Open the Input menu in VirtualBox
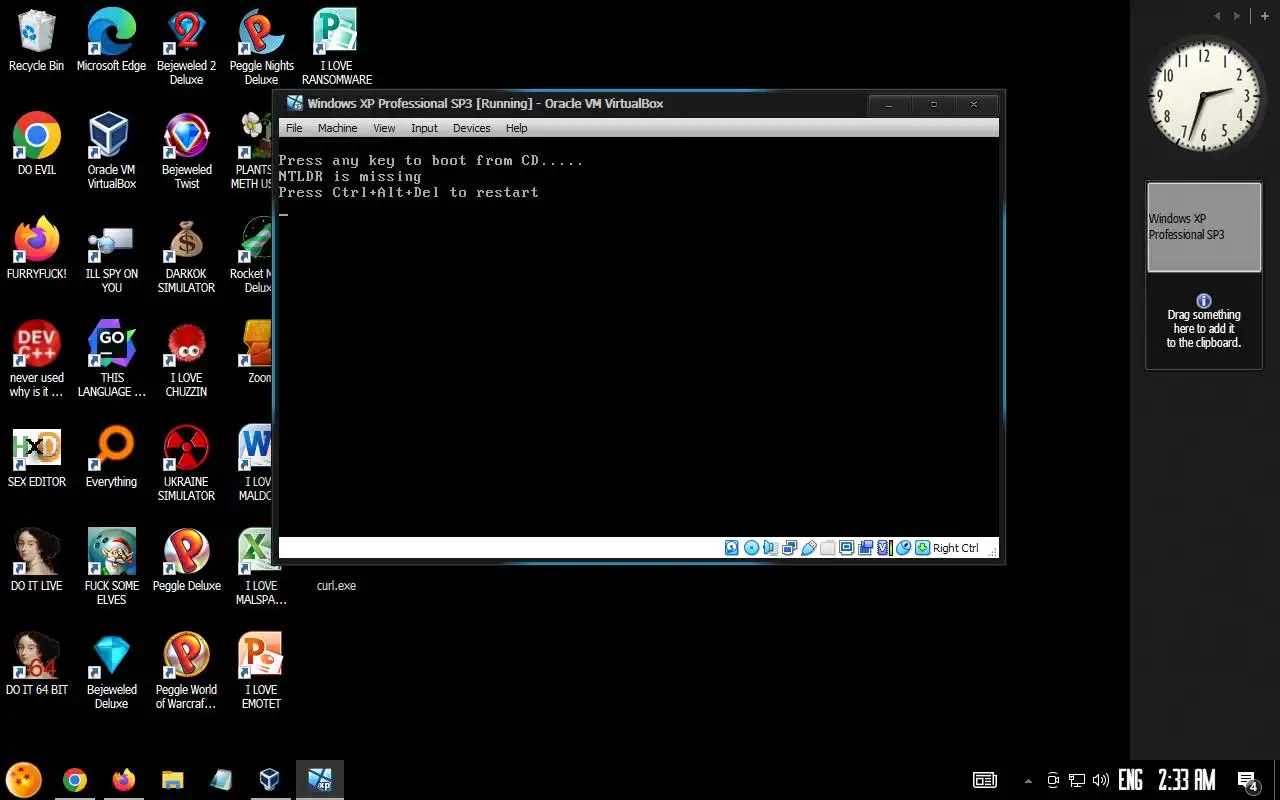The width and height of the screenshot is (1280, 800). [x=424, y=128]
